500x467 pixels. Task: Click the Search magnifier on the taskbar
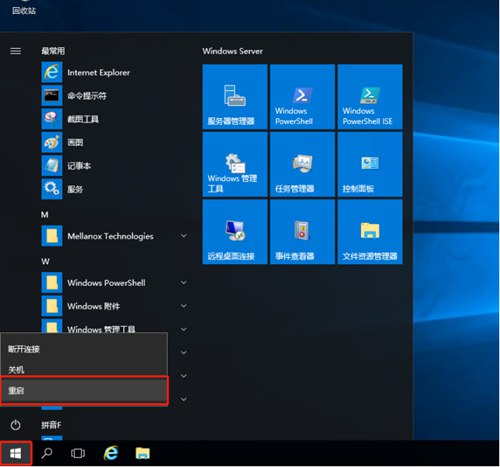pyautogui.click(x=47, y=453)
